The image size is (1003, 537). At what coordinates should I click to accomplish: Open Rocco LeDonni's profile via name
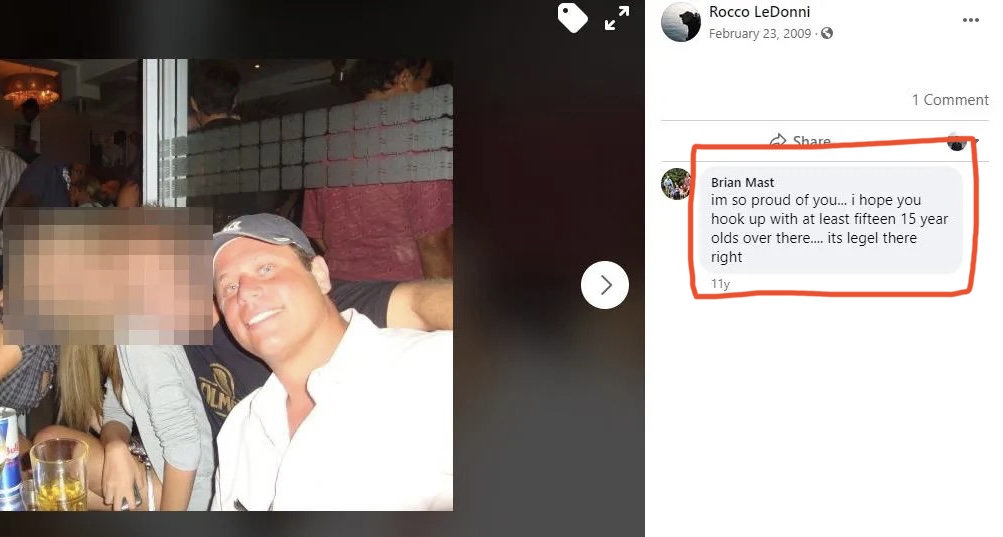pyautogui.click(x=759, y=12)
